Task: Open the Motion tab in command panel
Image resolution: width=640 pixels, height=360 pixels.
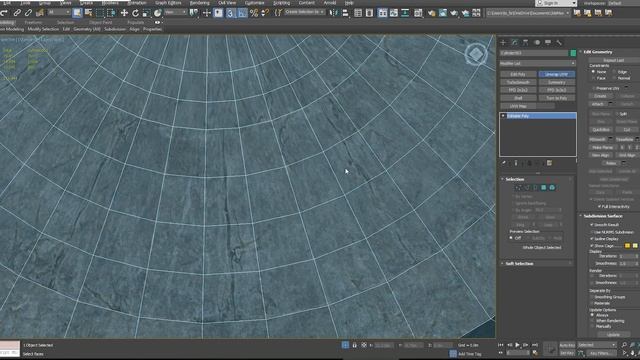Action: pos(537,42)
